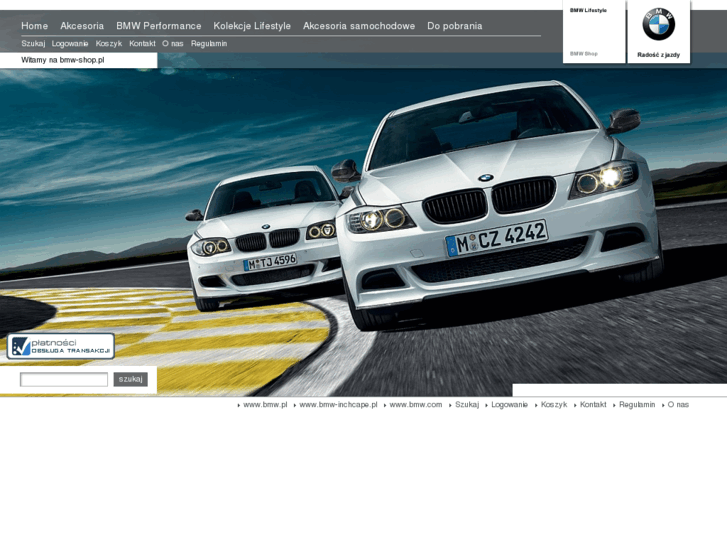Click the płatności obsługa transakcji badge

pos(61,346)
